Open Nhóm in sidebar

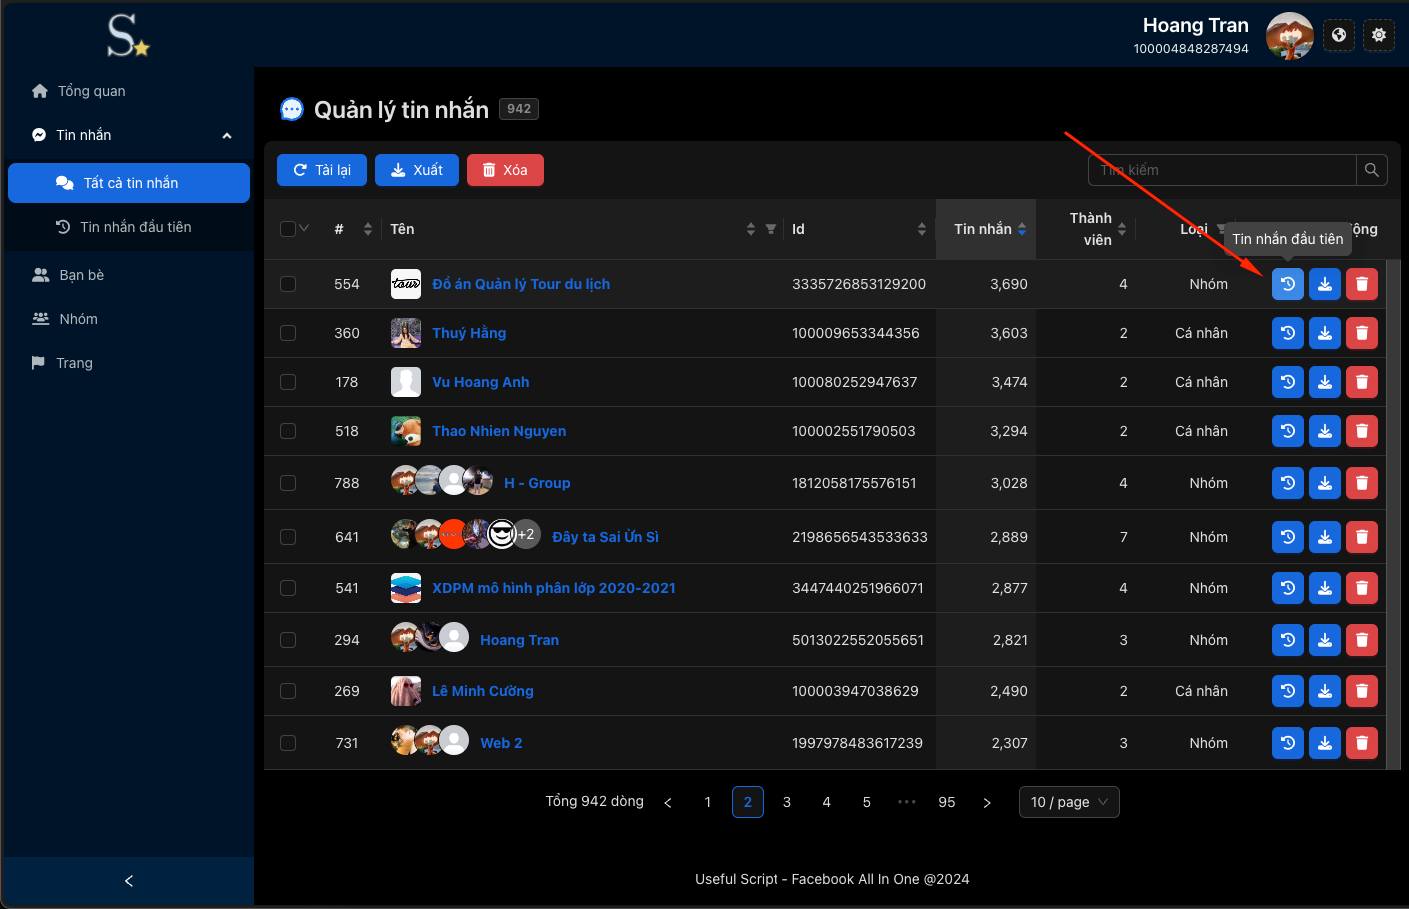pos(128,319)
